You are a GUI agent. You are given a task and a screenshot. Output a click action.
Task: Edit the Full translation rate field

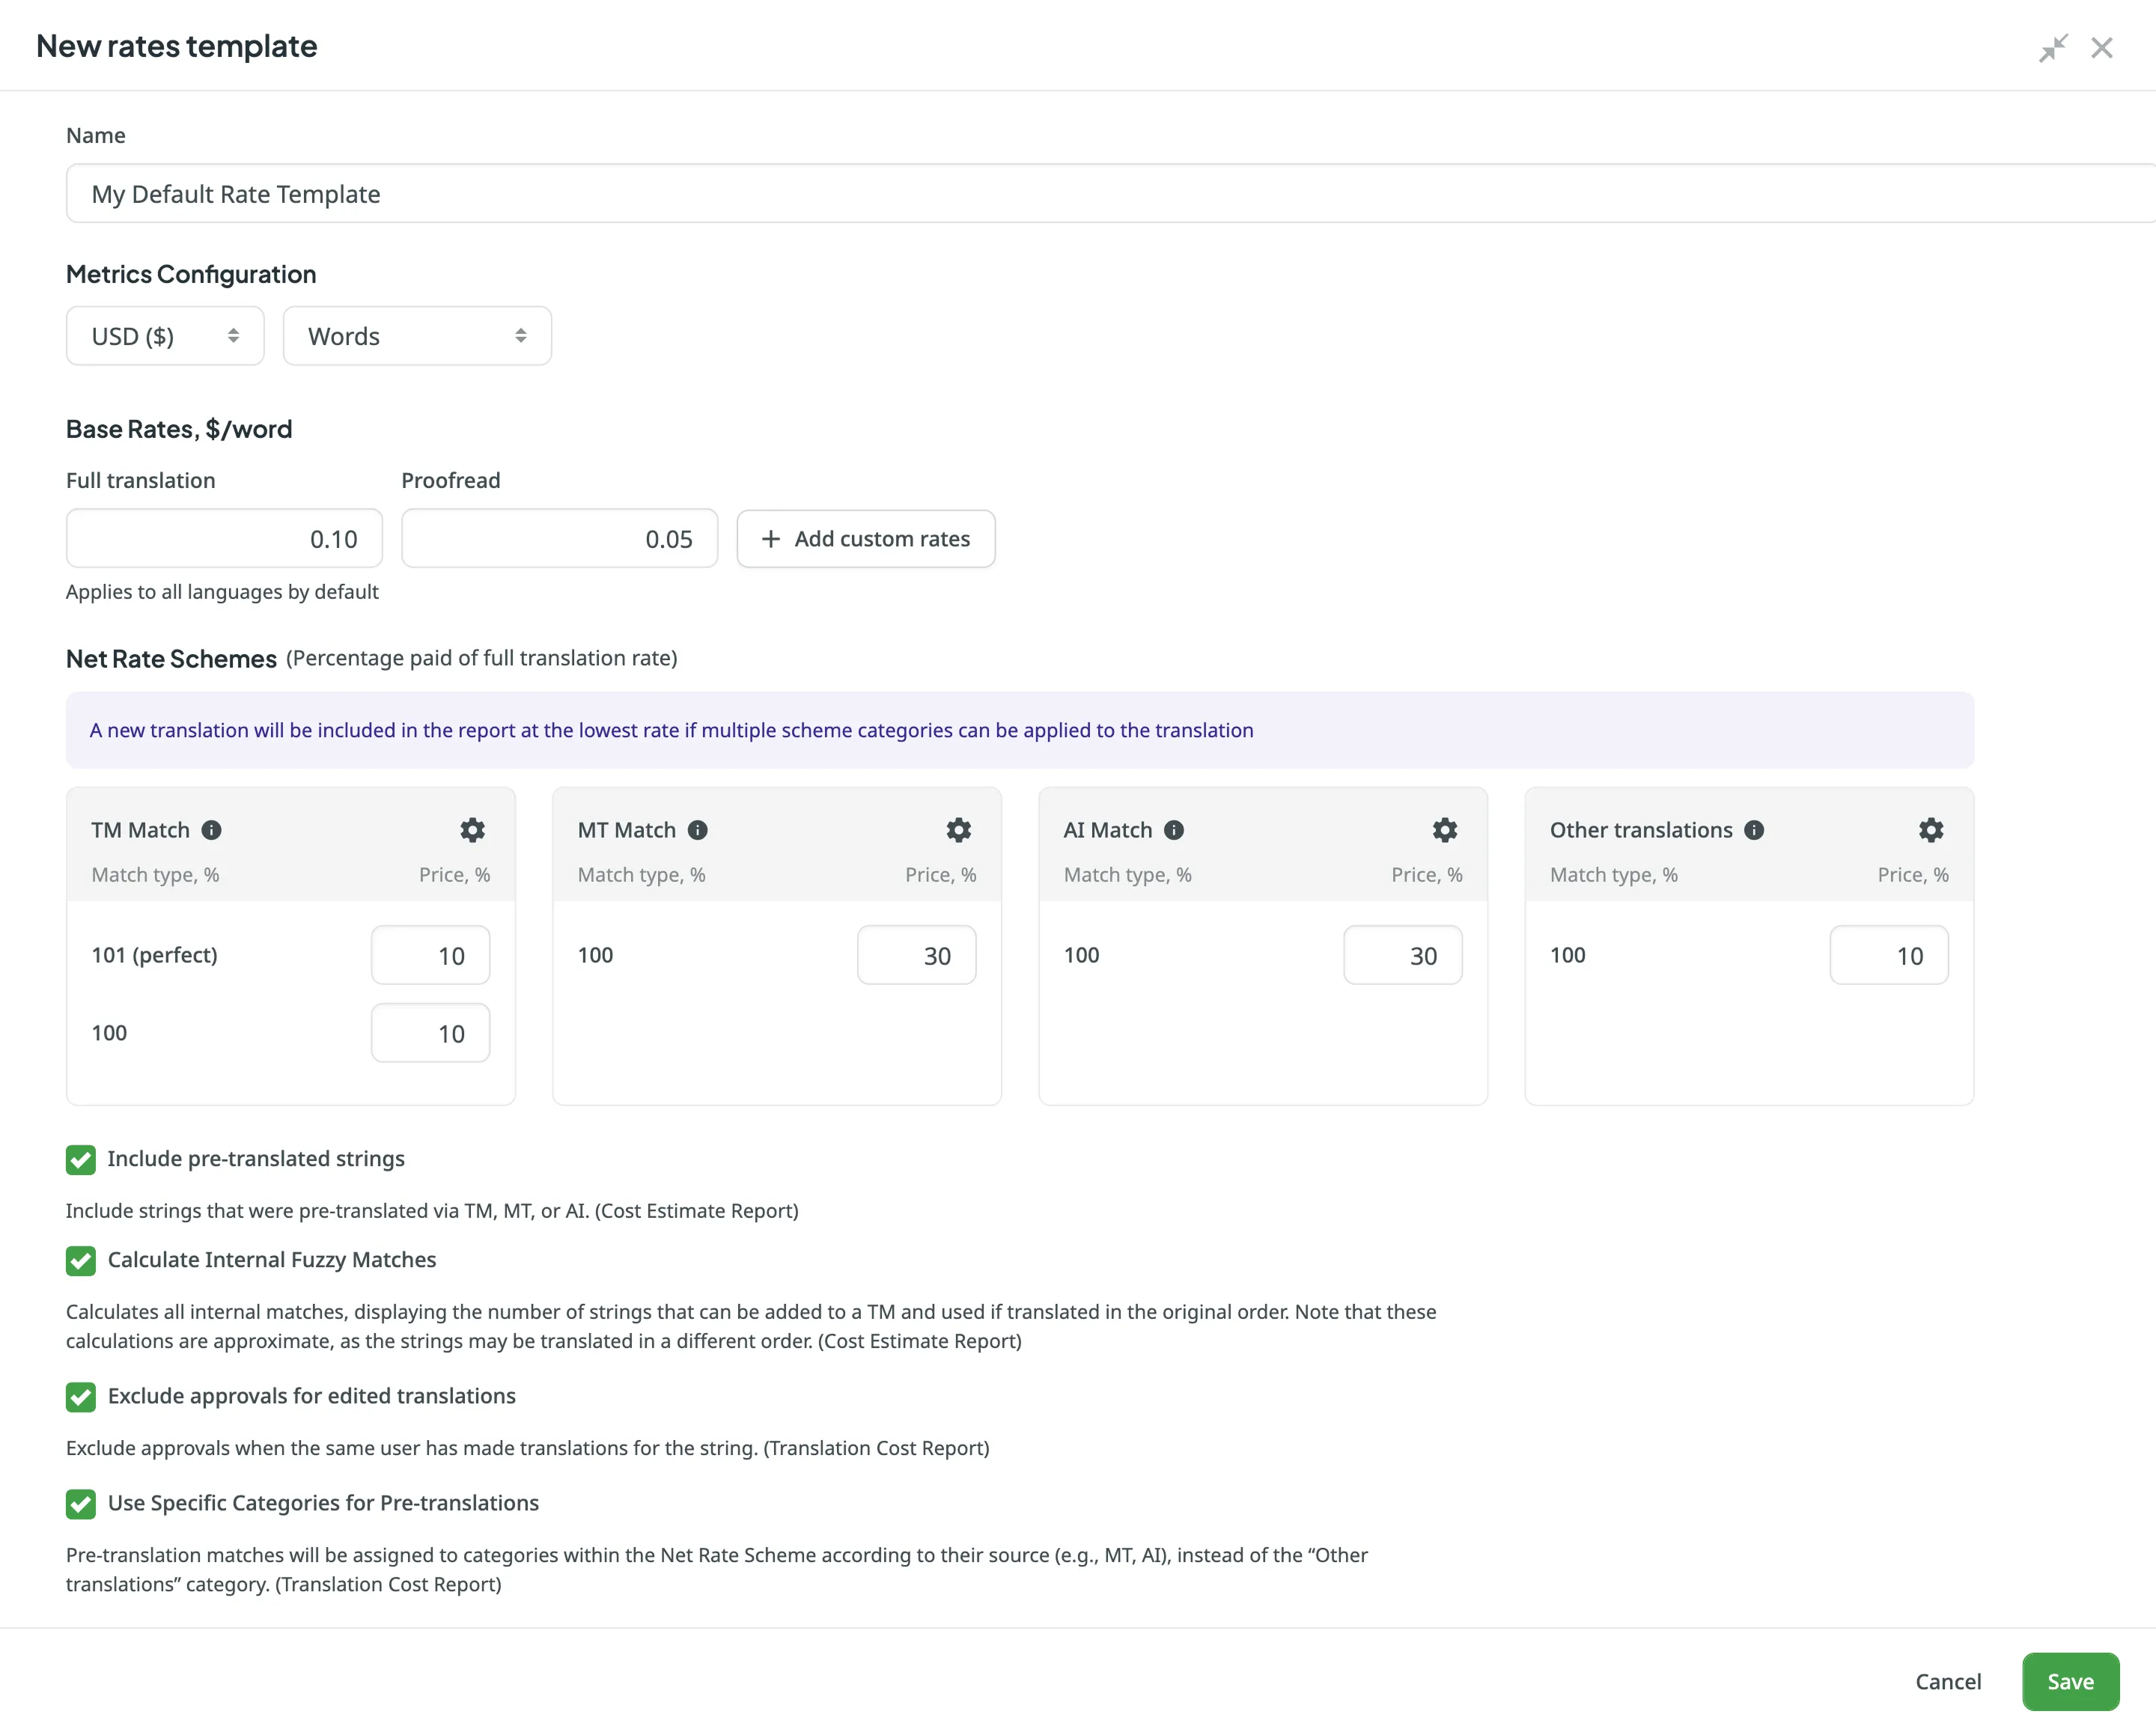(224, 539)
